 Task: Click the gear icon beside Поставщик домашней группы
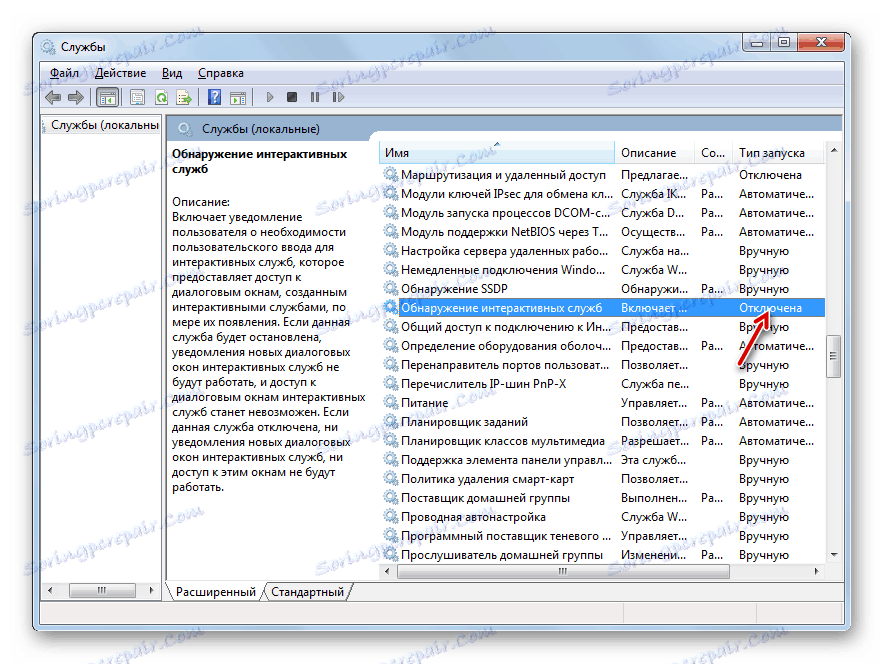[391, 497]
